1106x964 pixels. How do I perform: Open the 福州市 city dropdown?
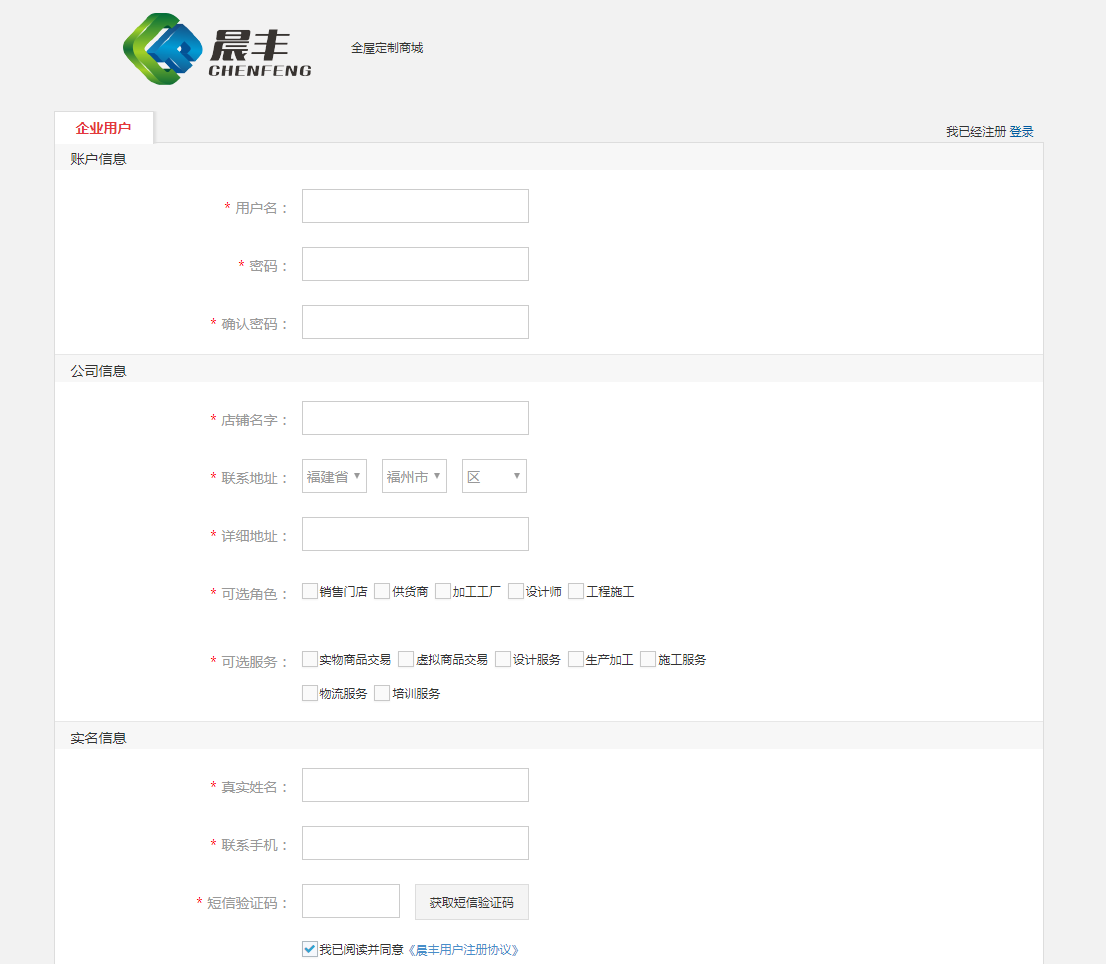pyautogui.click(x=413, y=475)
